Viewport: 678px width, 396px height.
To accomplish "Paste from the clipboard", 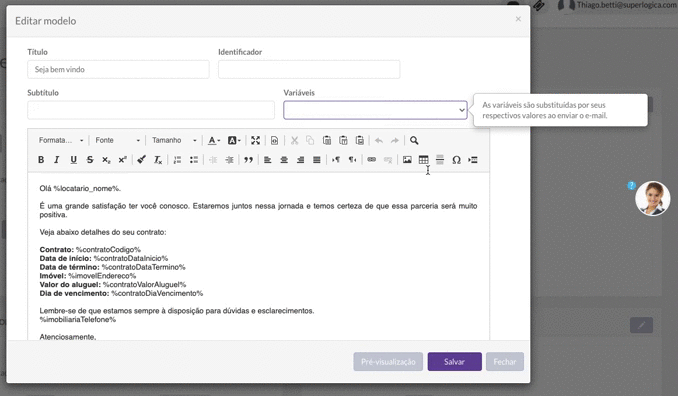I will click(x=327, y=140).
